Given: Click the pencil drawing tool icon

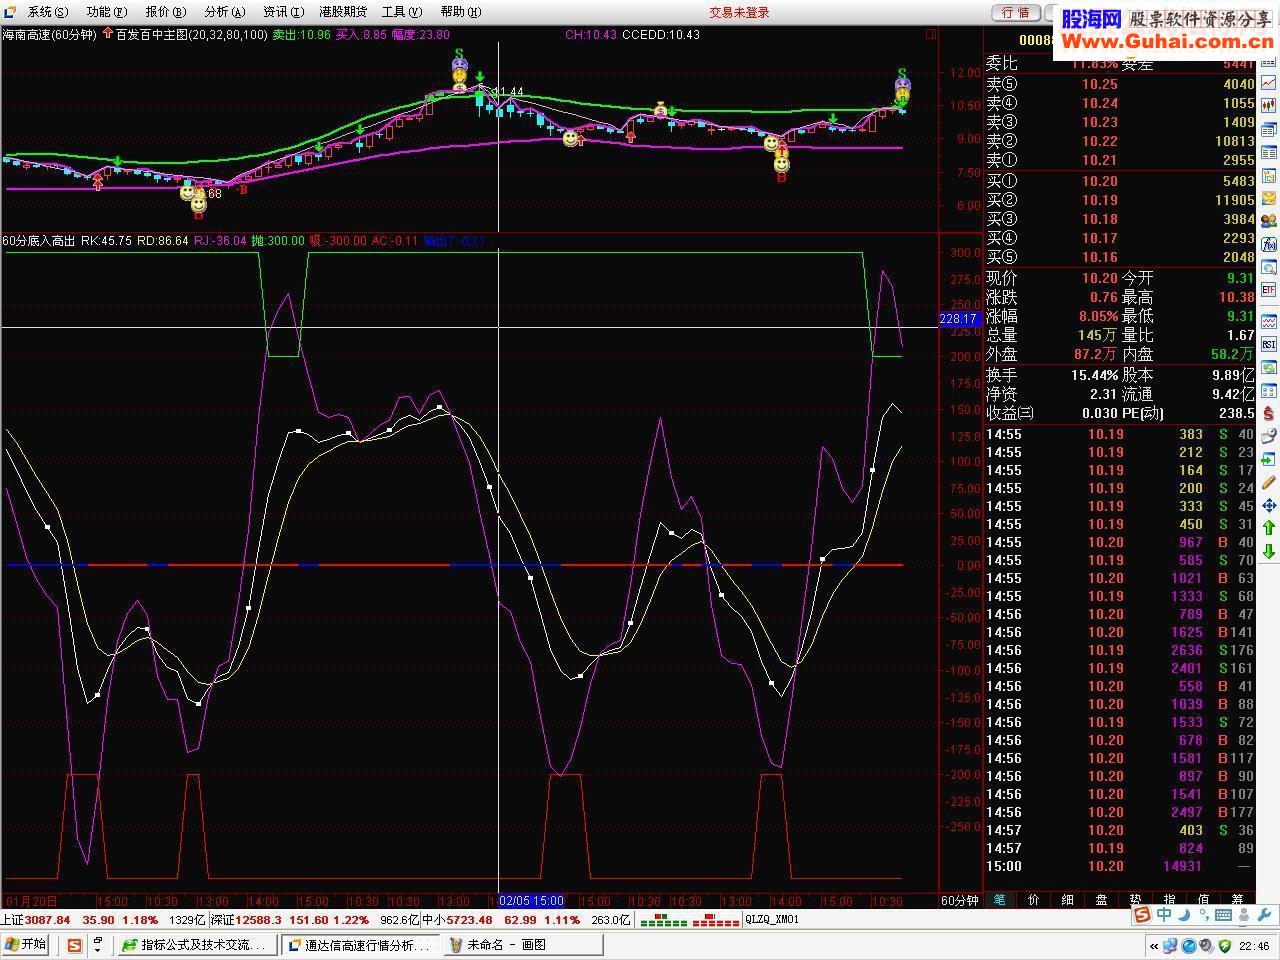Looking at the screenshot, I should [1268, 482].
